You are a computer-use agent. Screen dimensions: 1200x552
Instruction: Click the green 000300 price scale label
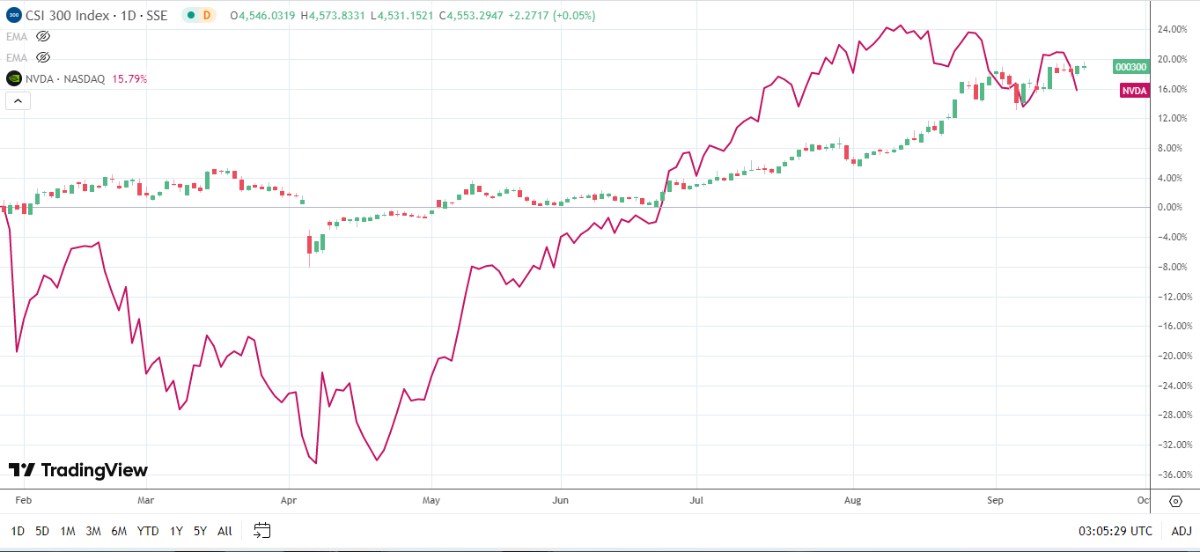click(1130, 67)
